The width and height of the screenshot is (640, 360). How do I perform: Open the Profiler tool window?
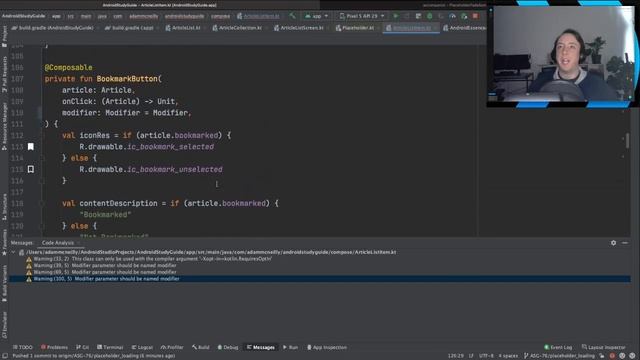click(x=172, y=347)
